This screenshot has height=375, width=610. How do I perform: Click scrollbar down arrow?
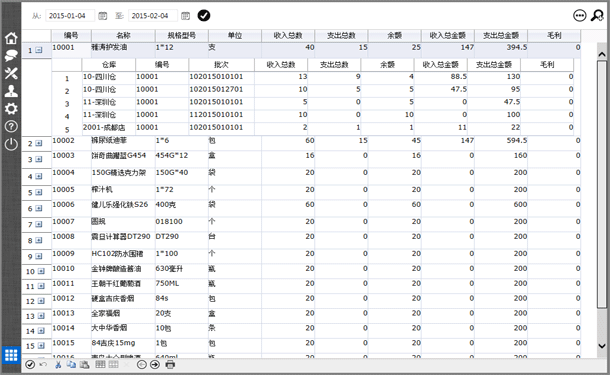point(602,345)
